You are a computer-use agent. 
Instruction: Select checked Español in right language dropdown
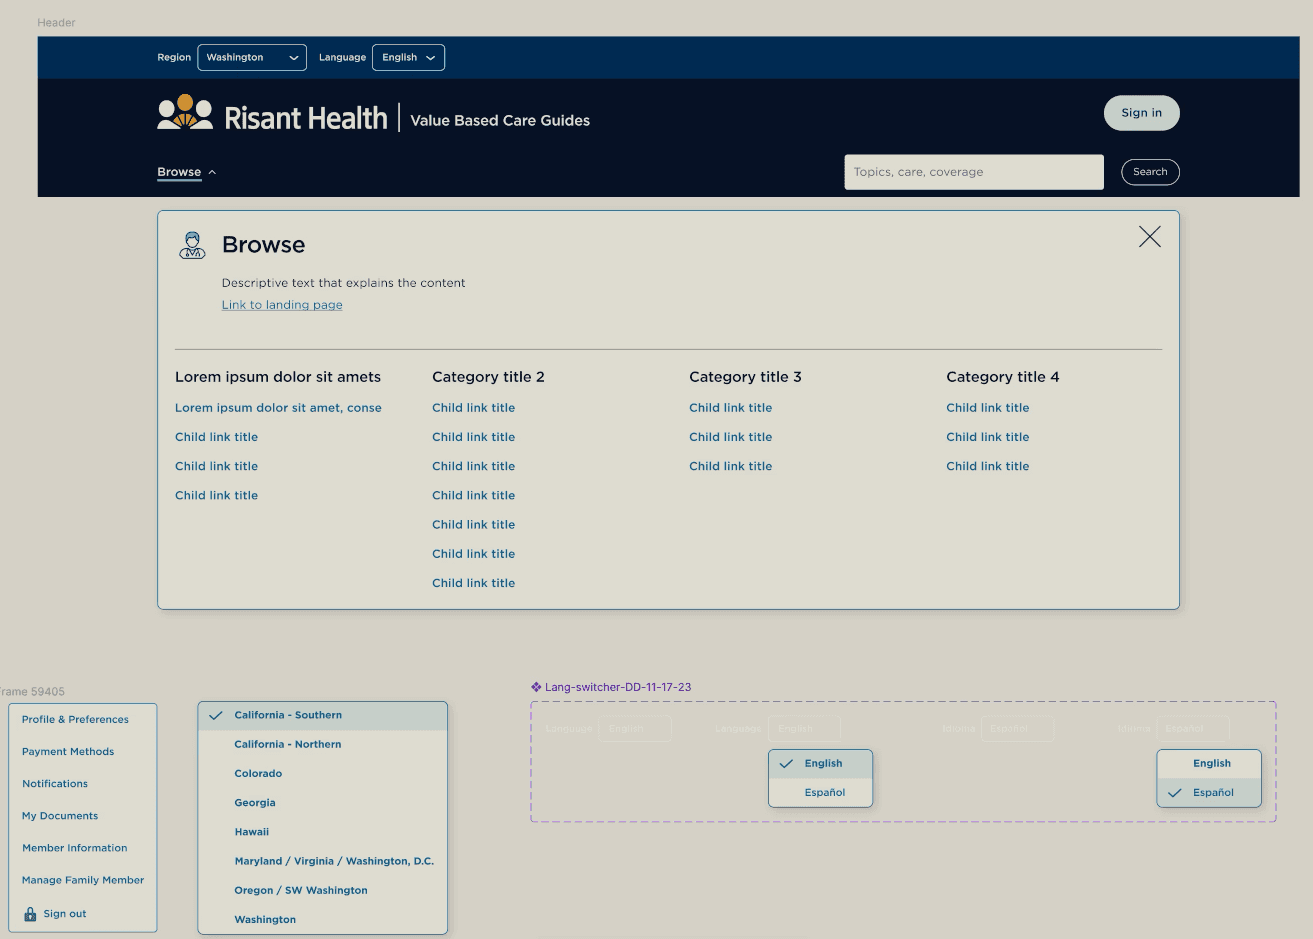1209,792
